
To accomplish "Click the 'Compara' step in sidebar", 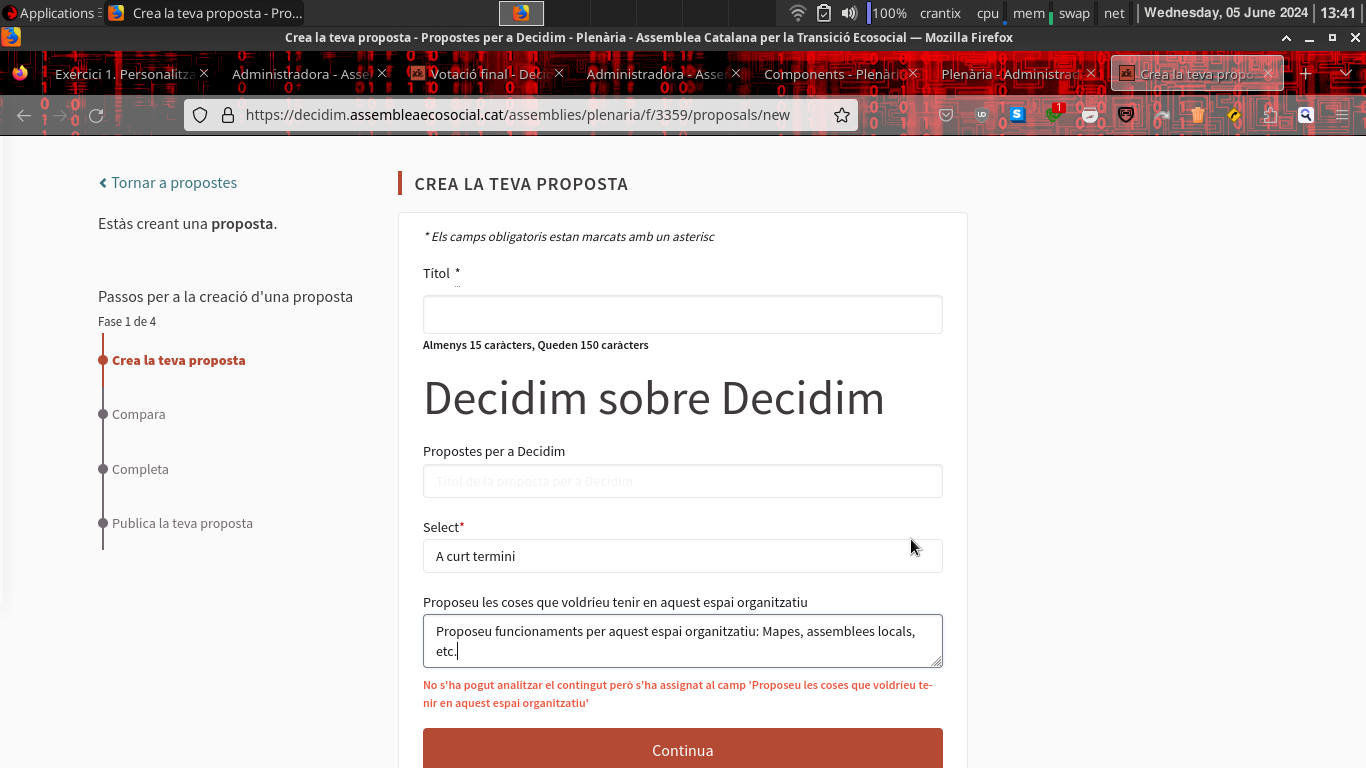I will [x=139, y=414].
